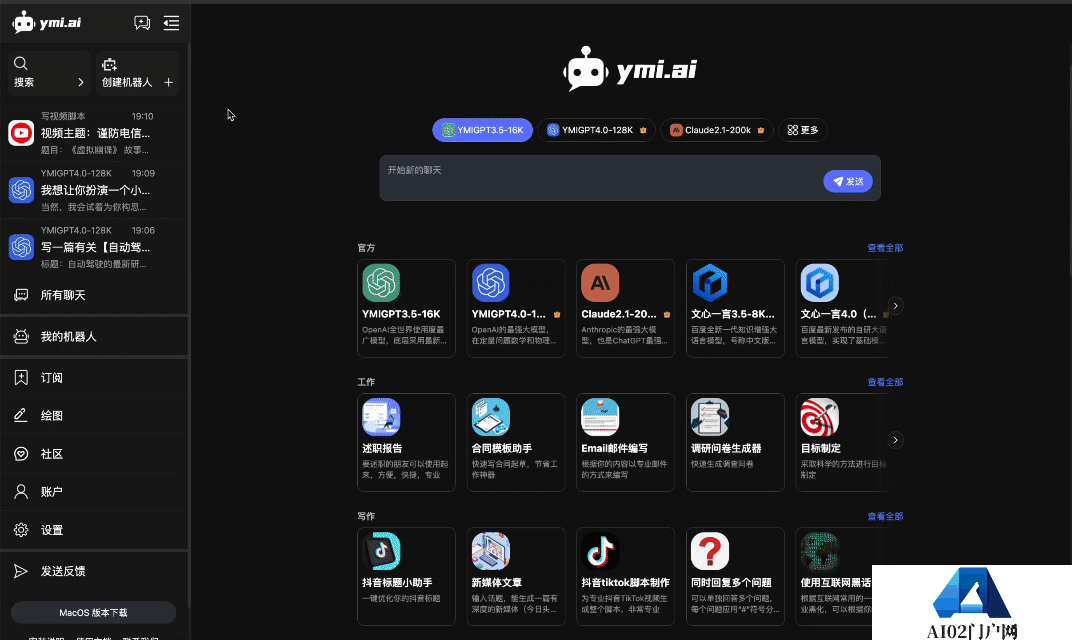Open 我的机器人 in the sidebar
The image size is (1072, 640).
pyautogui.click(x=94, y=336)
